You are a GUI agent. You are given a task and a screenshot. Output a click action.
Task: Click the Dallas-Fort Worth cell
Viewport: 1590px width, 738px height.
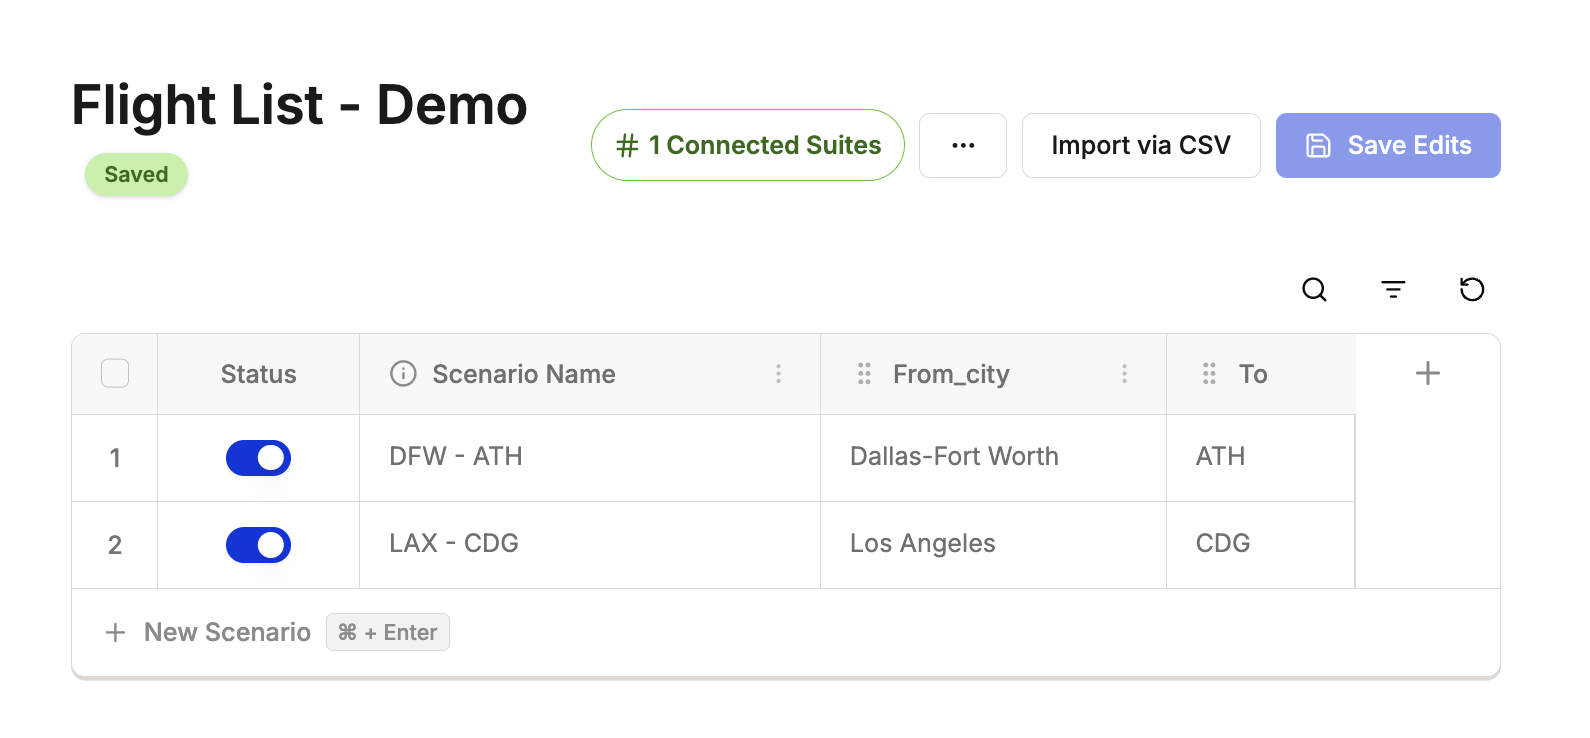(954, 457)
